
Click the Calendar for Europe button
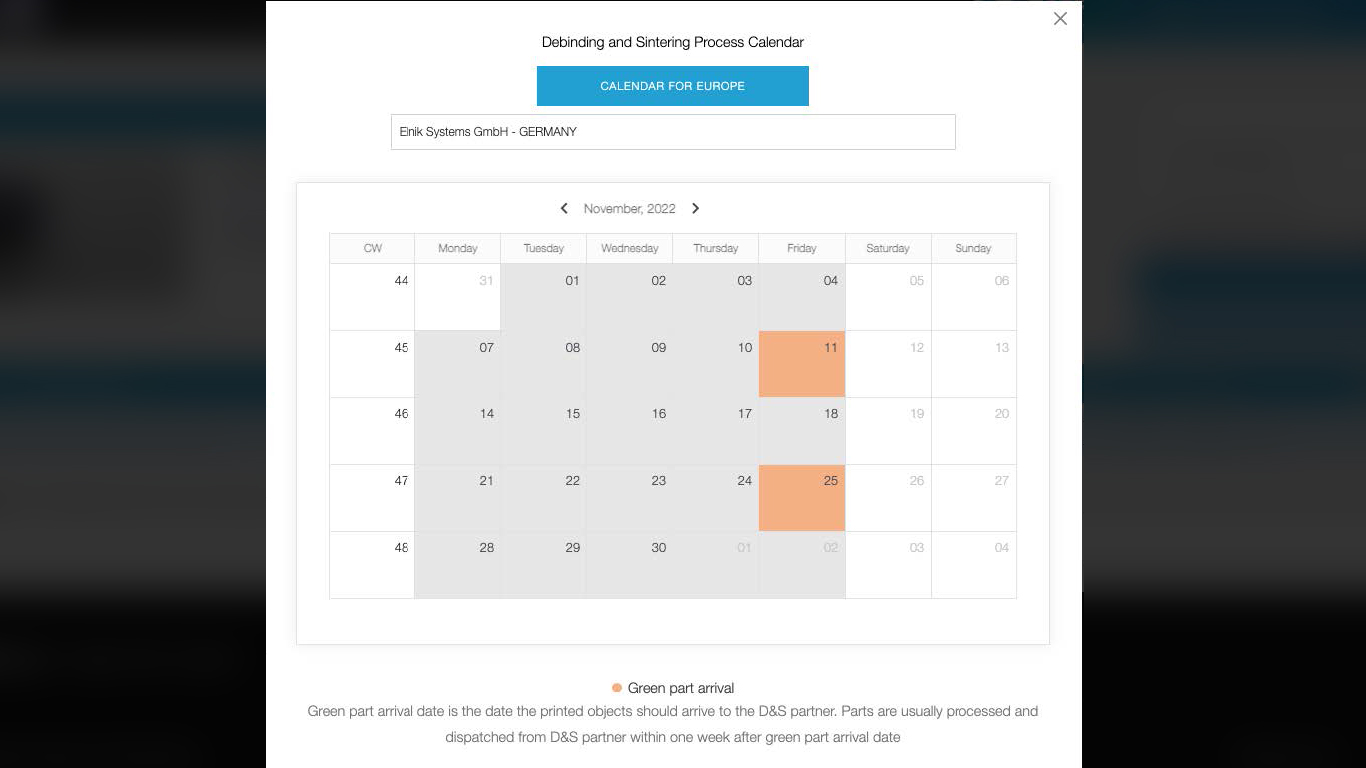[x=672, y=86]
